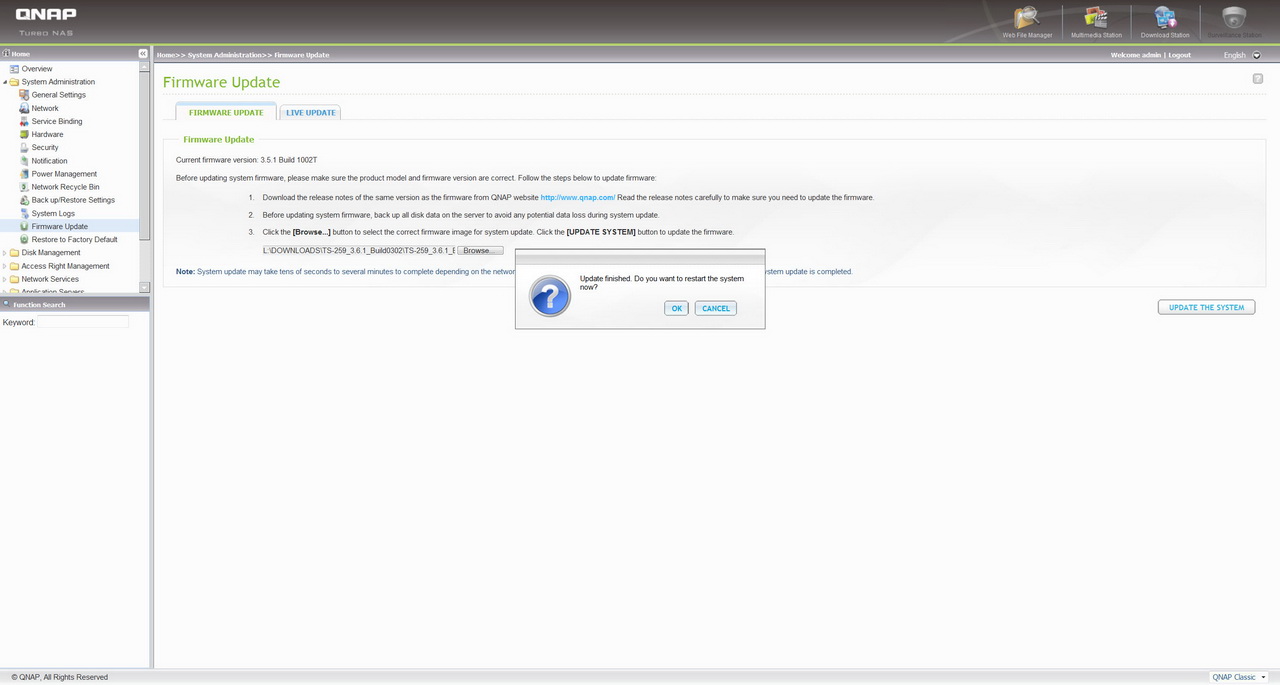Focus the Keyword search field

point(83,322)
